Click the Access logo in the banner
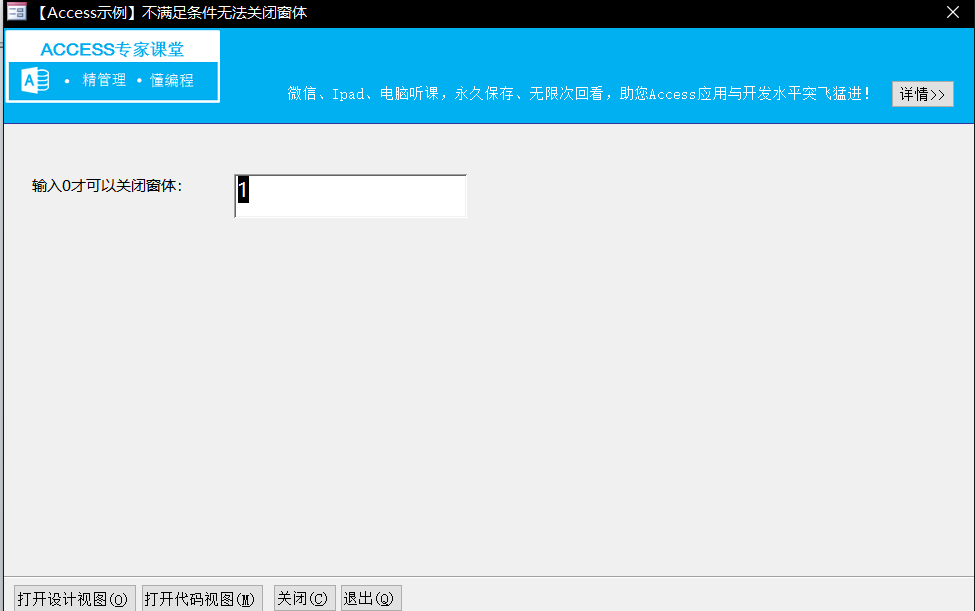Screen dimensions: 975x611 click(x=35, y=80)
